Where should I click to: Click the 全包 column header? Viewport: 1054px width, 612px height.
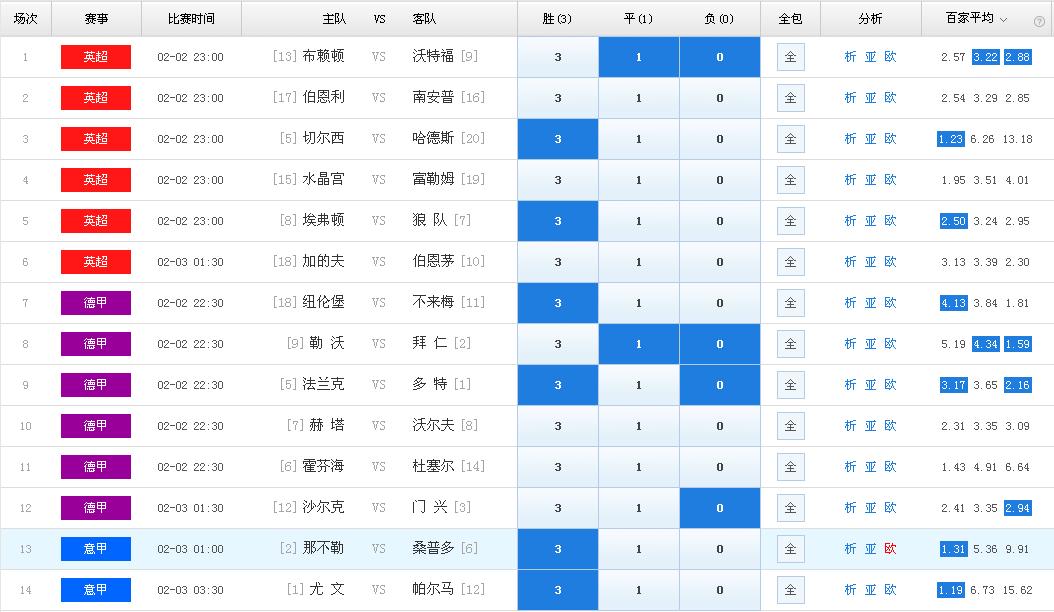pyautogui.click(x=790, y=19)
